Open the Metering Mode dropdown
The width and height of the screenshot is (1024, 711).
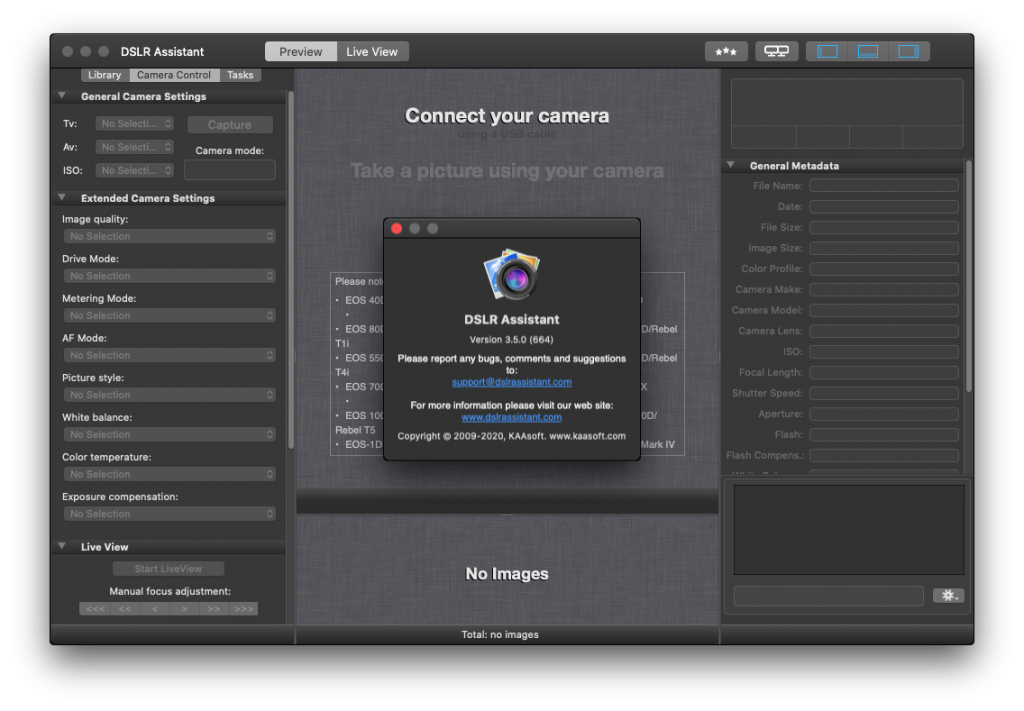click(x=170, y=315)
